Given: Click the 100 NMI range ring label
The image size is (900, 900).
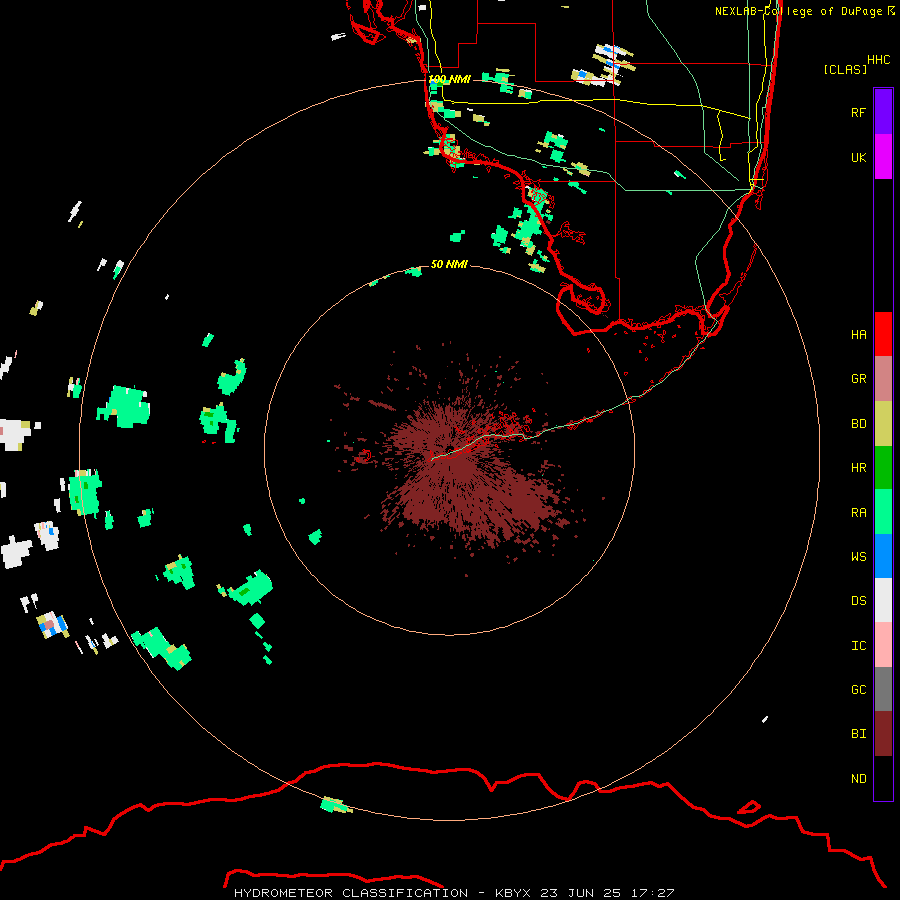Looking at the screenshot, I should (x=449, y=79).
